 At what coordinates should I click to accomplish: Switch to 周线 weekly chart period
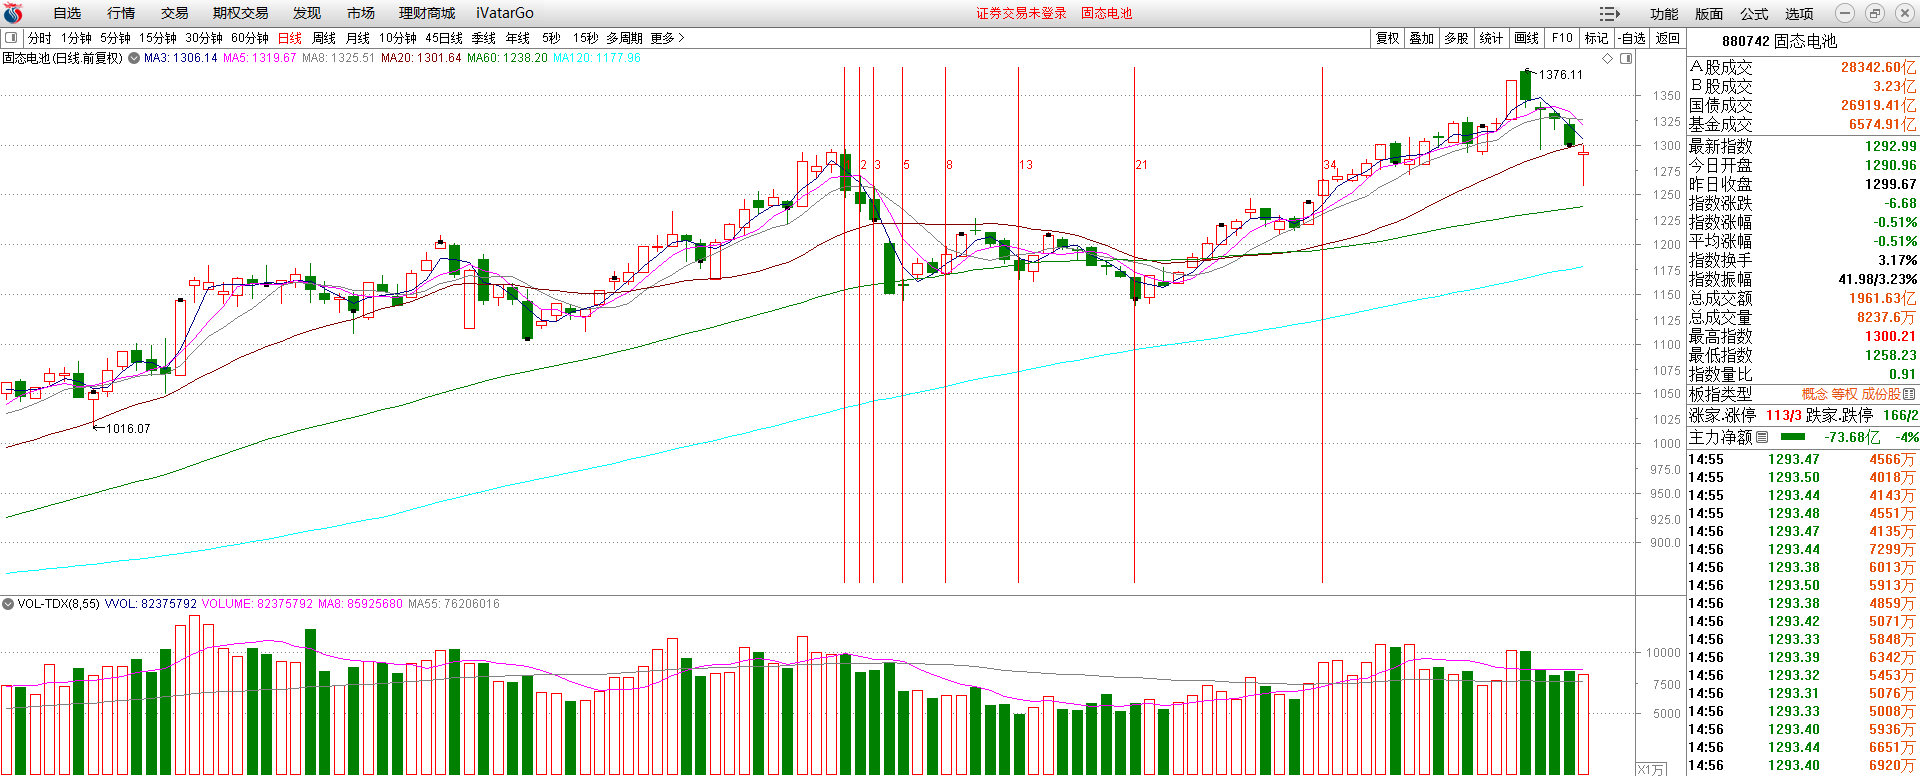click(324, 38)
